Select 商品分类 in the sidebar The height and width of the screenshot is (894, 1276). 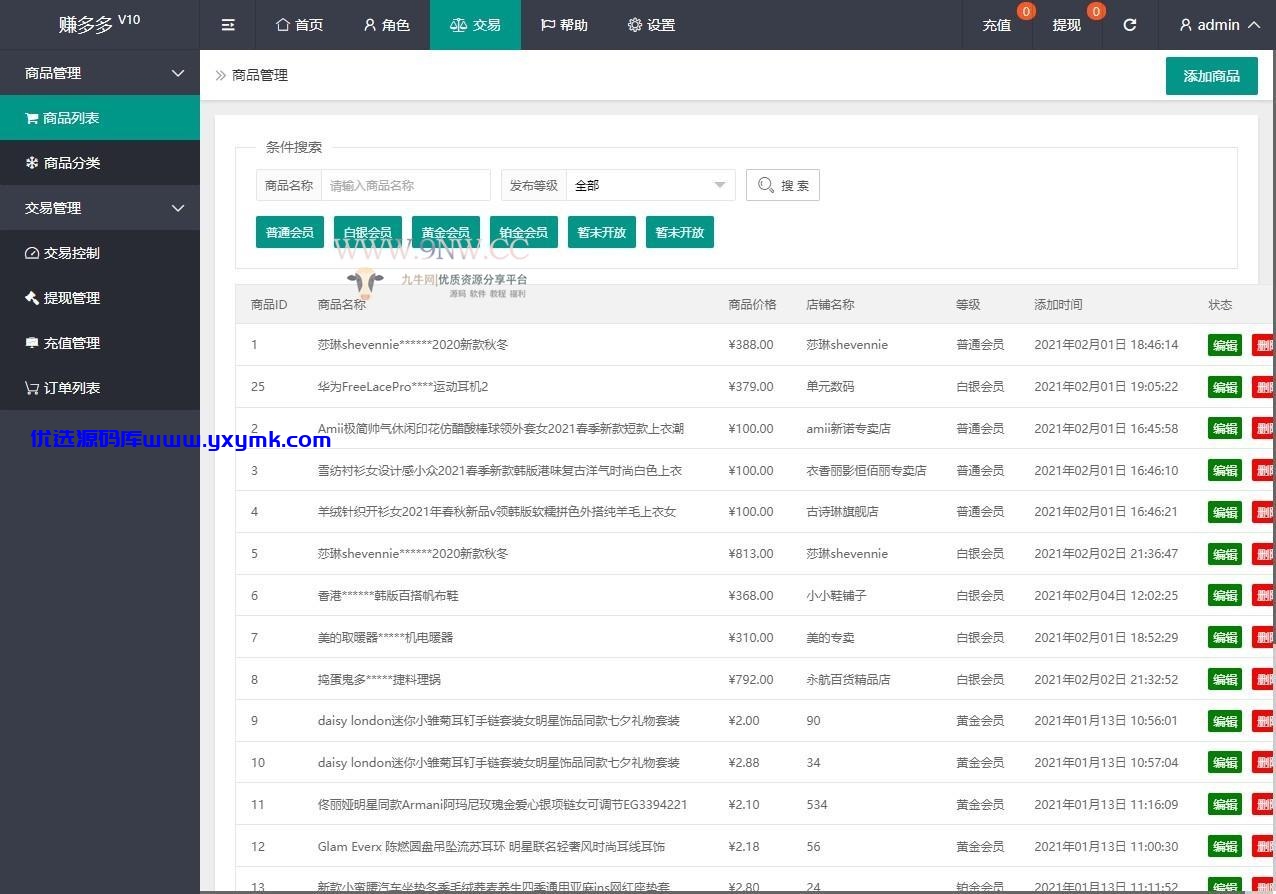(100, 163)
